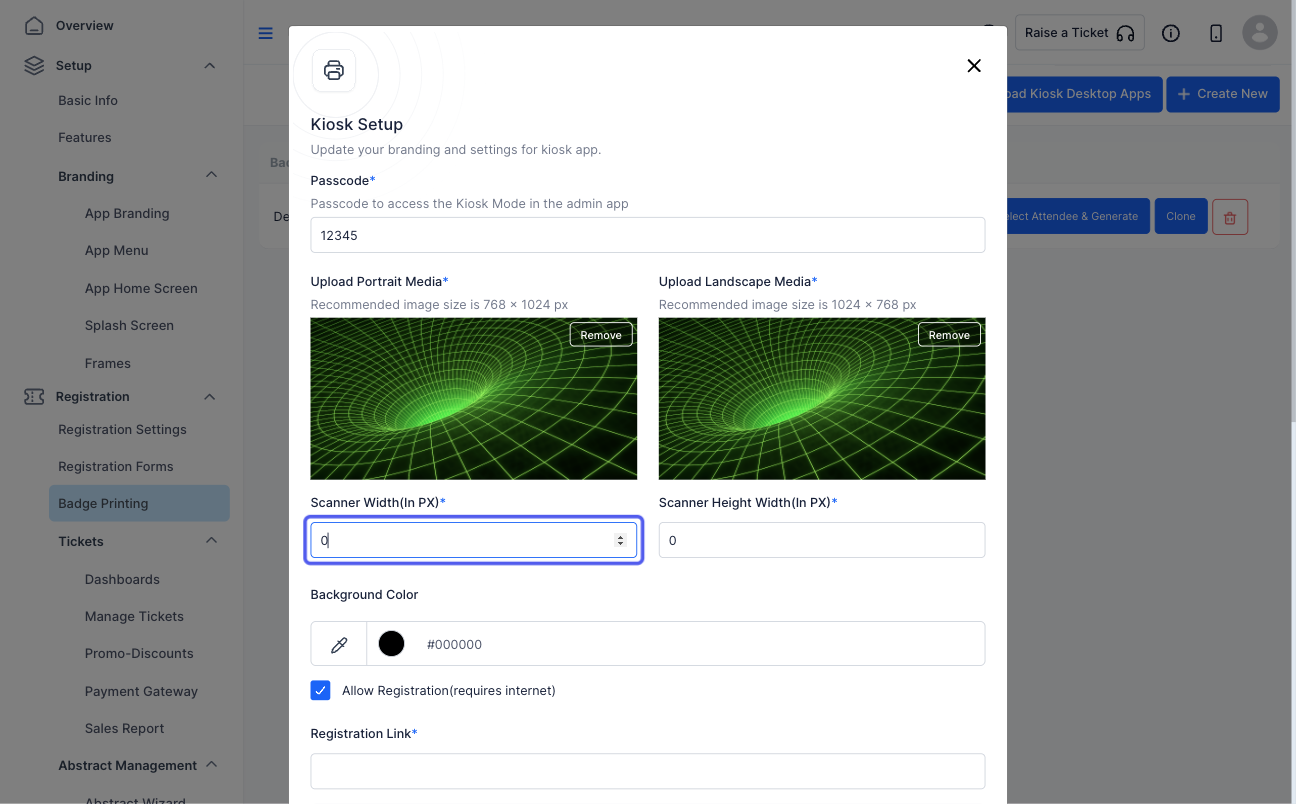The image size is (1296, 804).
Task: Remove the portrait media image
Action: point(601,335)
